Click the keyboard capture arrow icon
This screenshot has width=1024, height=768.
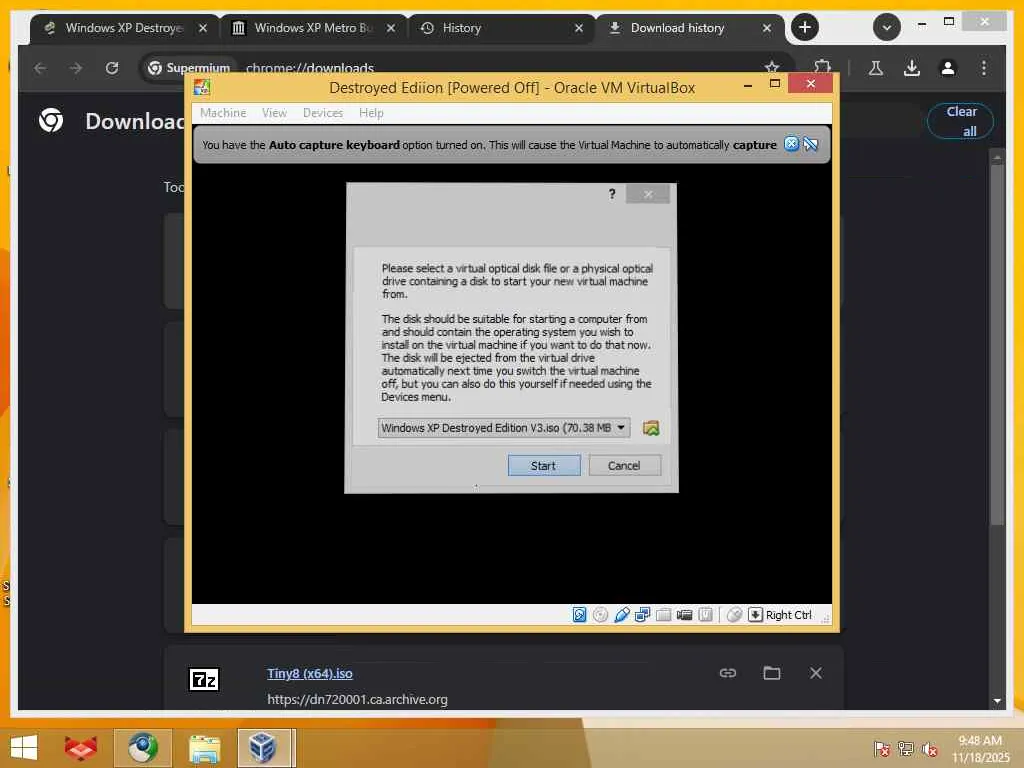click(755, 615)
